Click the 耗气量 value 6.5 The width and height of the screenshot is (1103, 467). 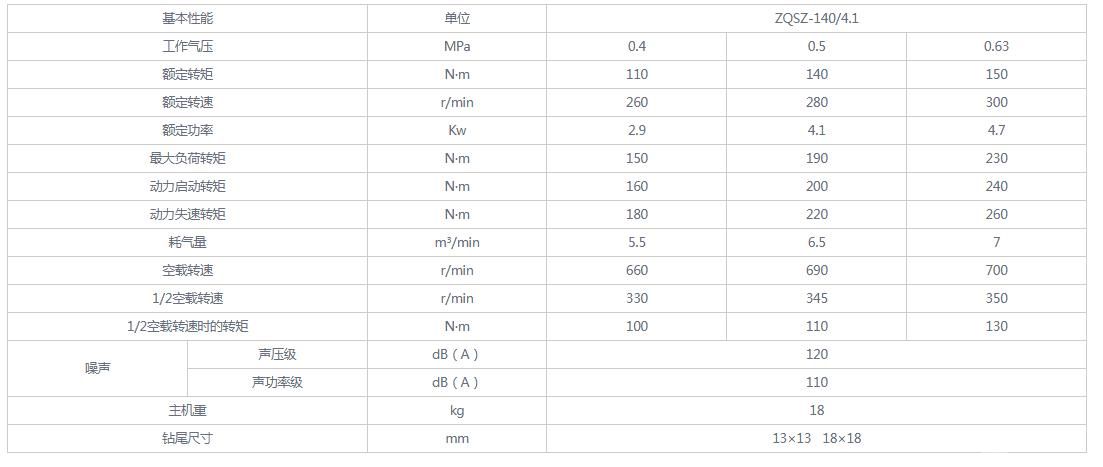point(816,243)
